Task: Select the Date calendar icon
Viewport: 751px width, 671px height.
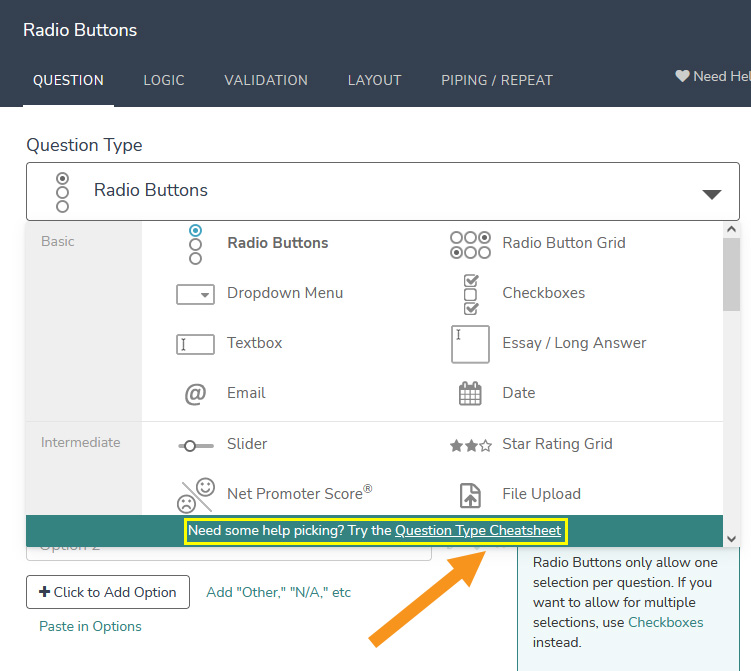Action: (470, 394)
